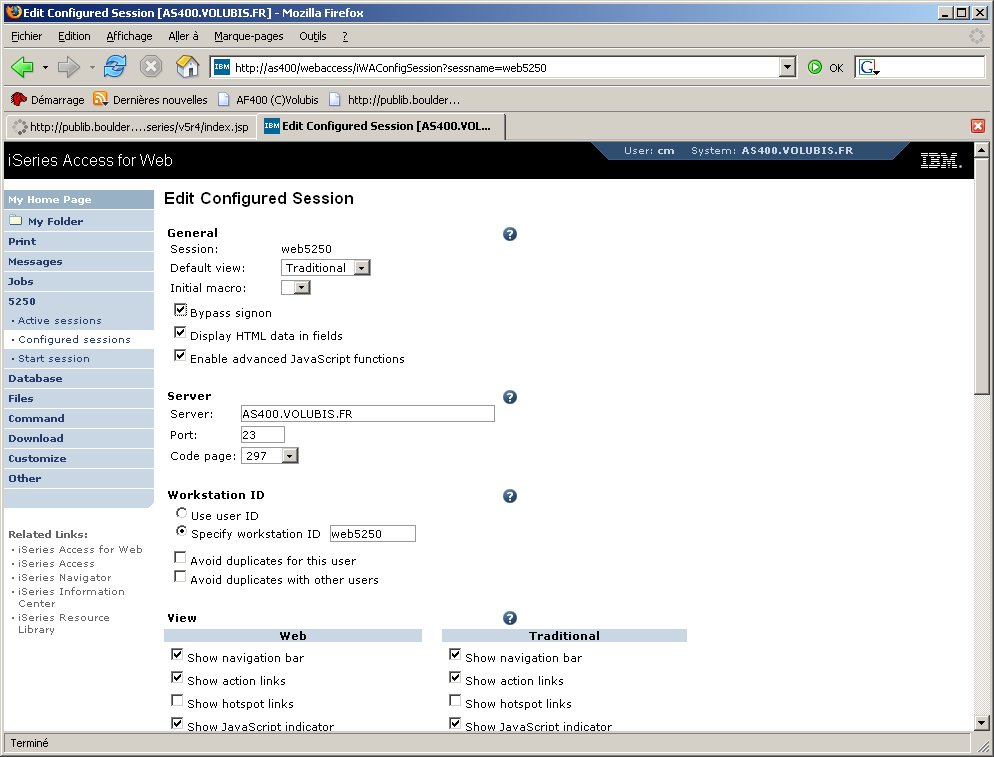Open help icon for Server section
This screenshot has width=994, height=757.
click(510, 397)
